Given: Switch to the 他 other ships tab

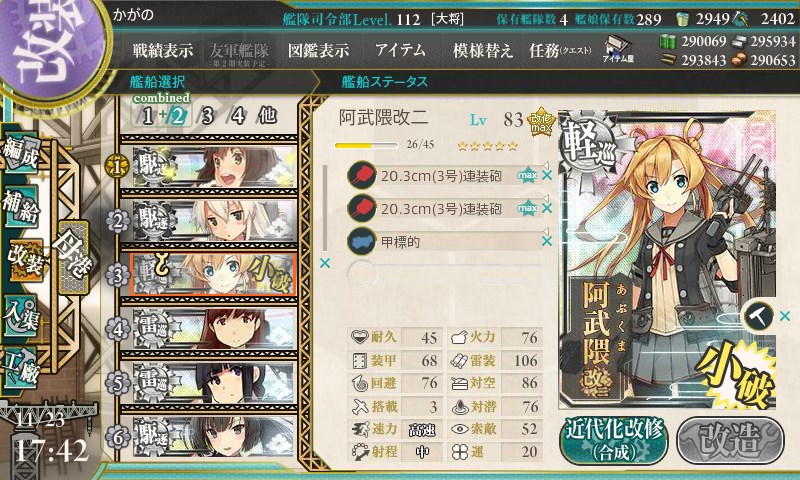Looking at the screenshot, I should point(267,116).
